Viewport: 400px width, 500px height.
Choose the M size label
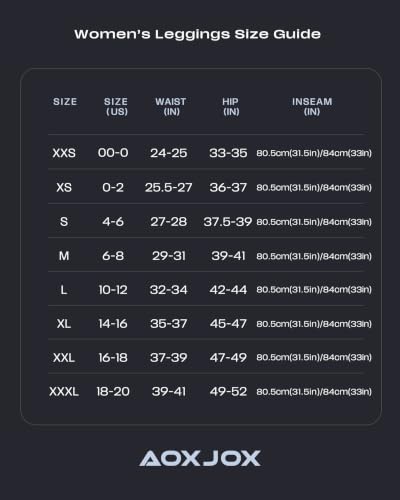pyautogui.click(x=64, y=256)
